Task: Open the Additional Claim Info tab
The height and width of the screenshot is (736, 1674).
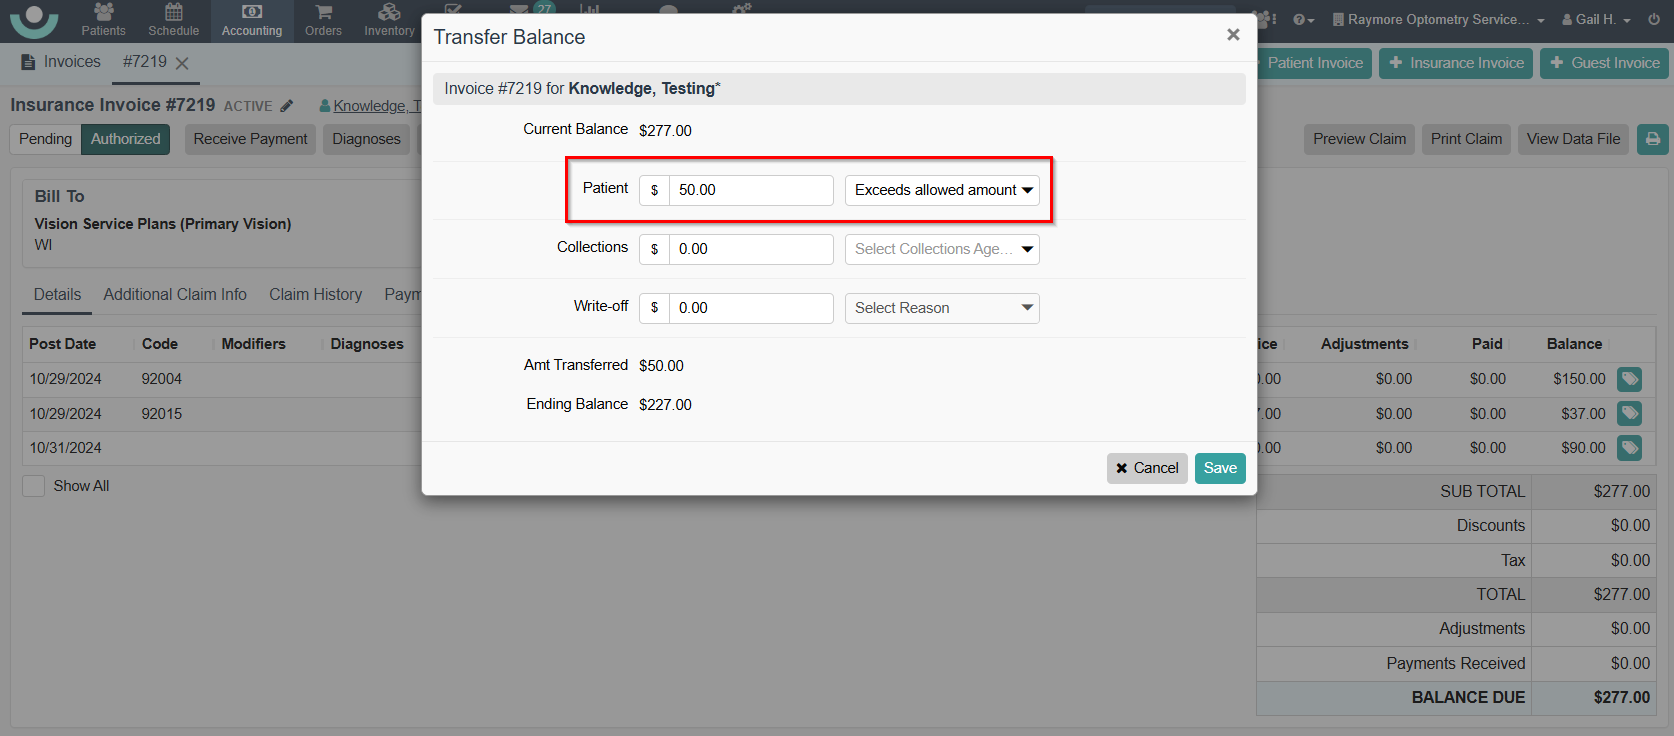Action: (x=175, y=294)
